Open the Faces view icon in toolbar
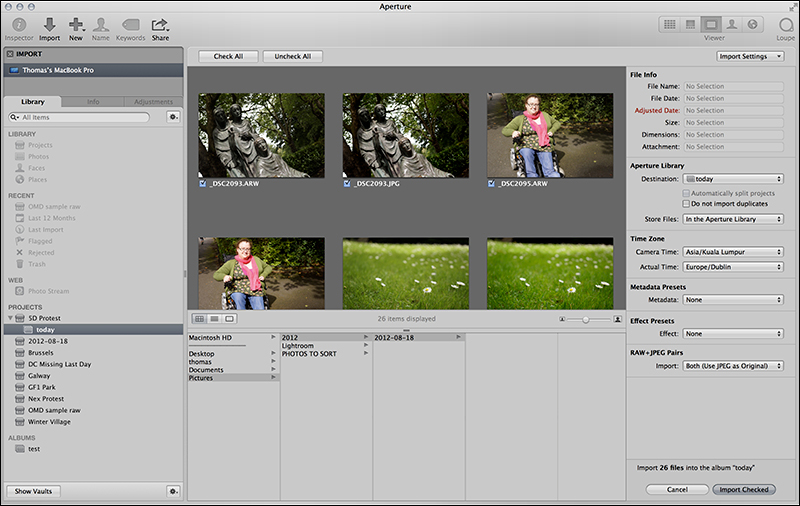 click(732, 24)
